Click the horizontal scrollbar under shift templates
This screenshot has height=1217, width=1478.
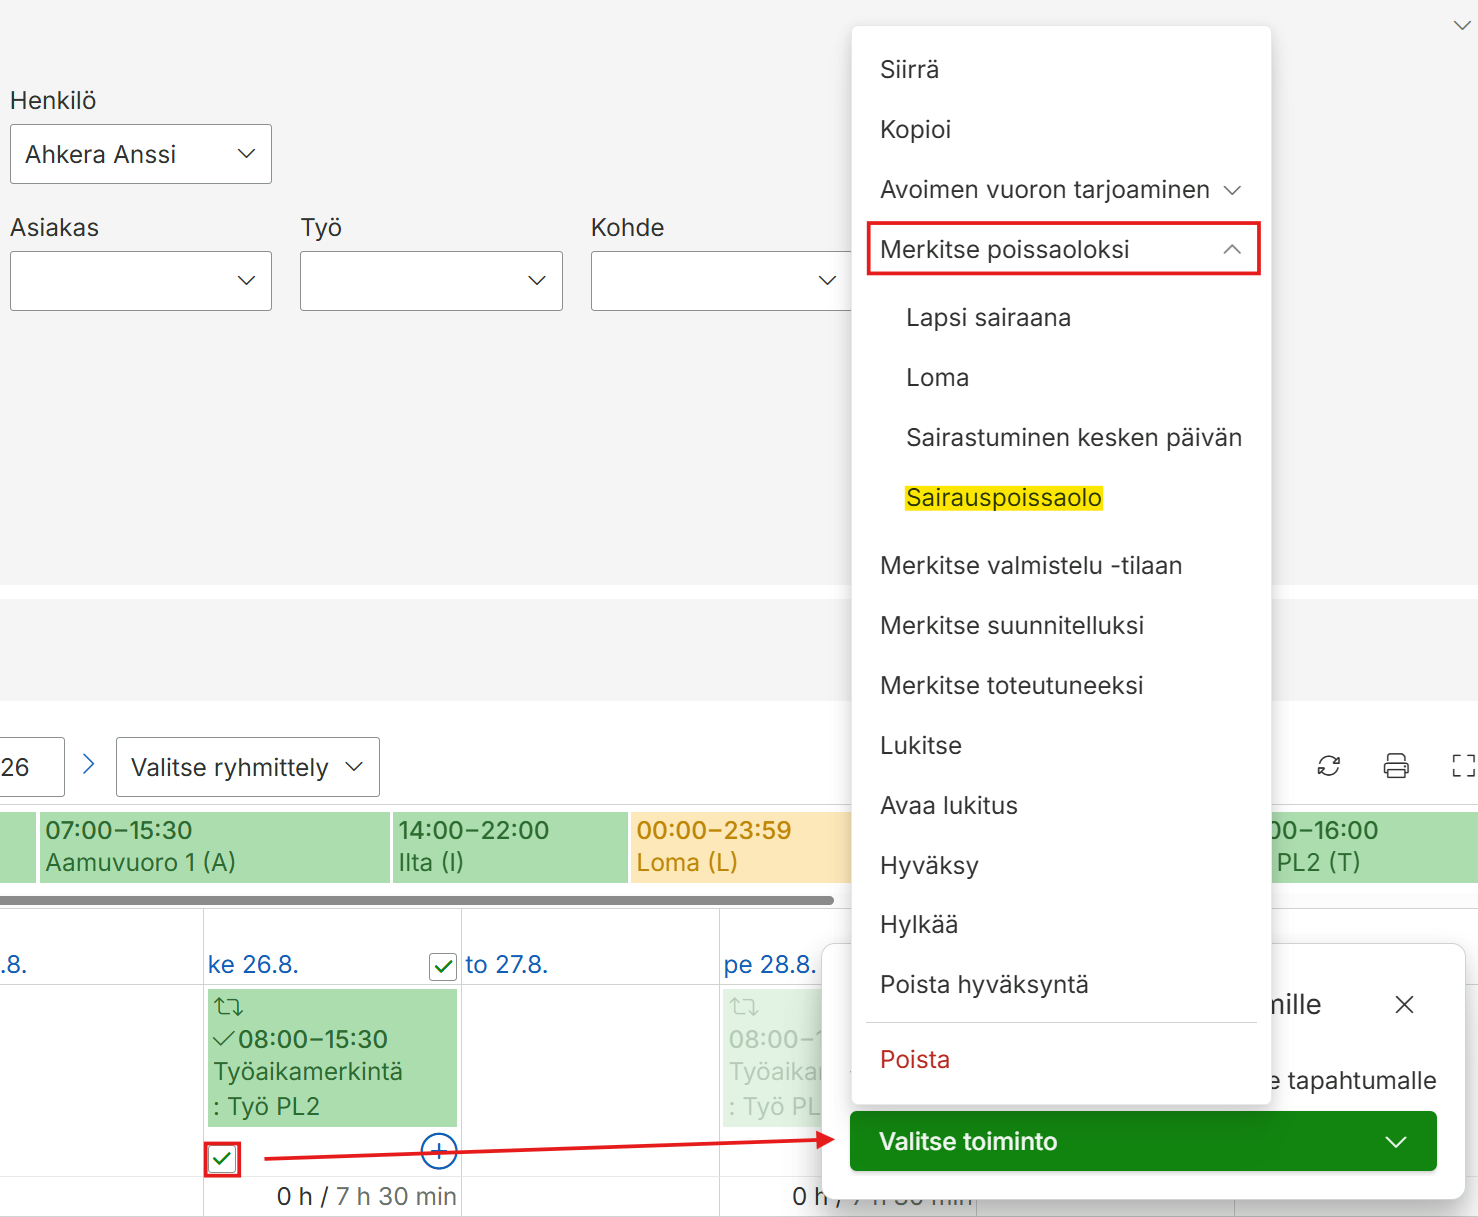click(417, 900)
